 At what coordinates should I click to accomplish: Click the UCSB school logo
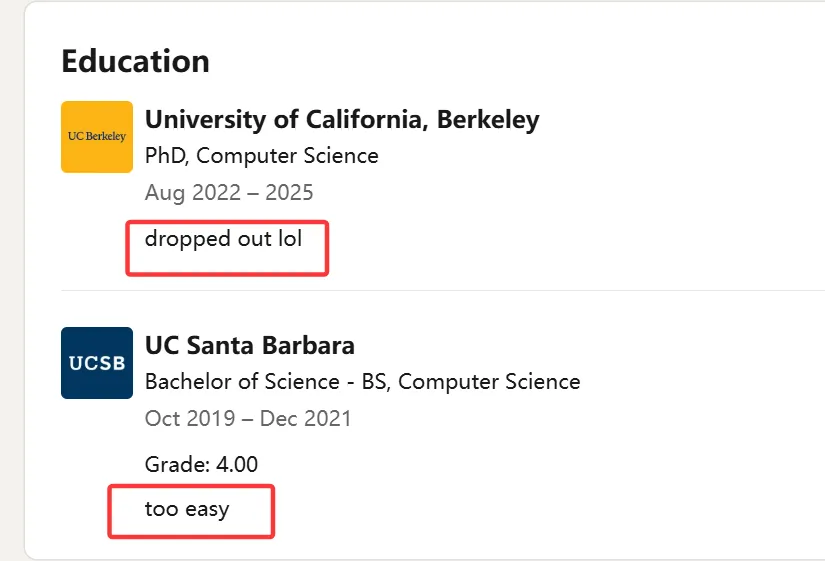[97, 363]
